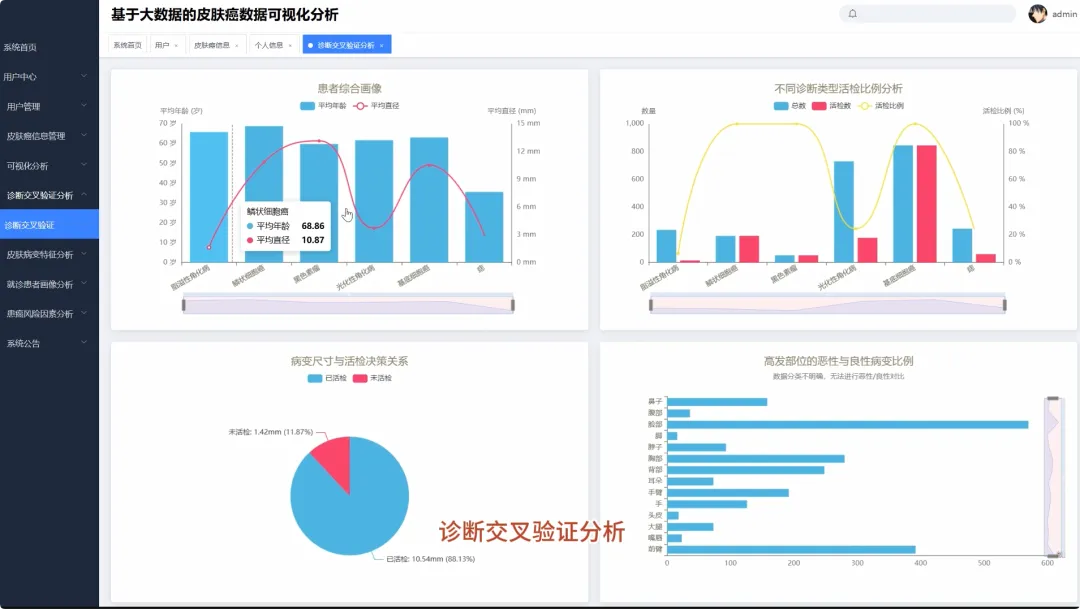This screenshot has width=1080, height=609.
Task: Expand the 系统公告 sidebar menu
Action: [x=50, y=343]
